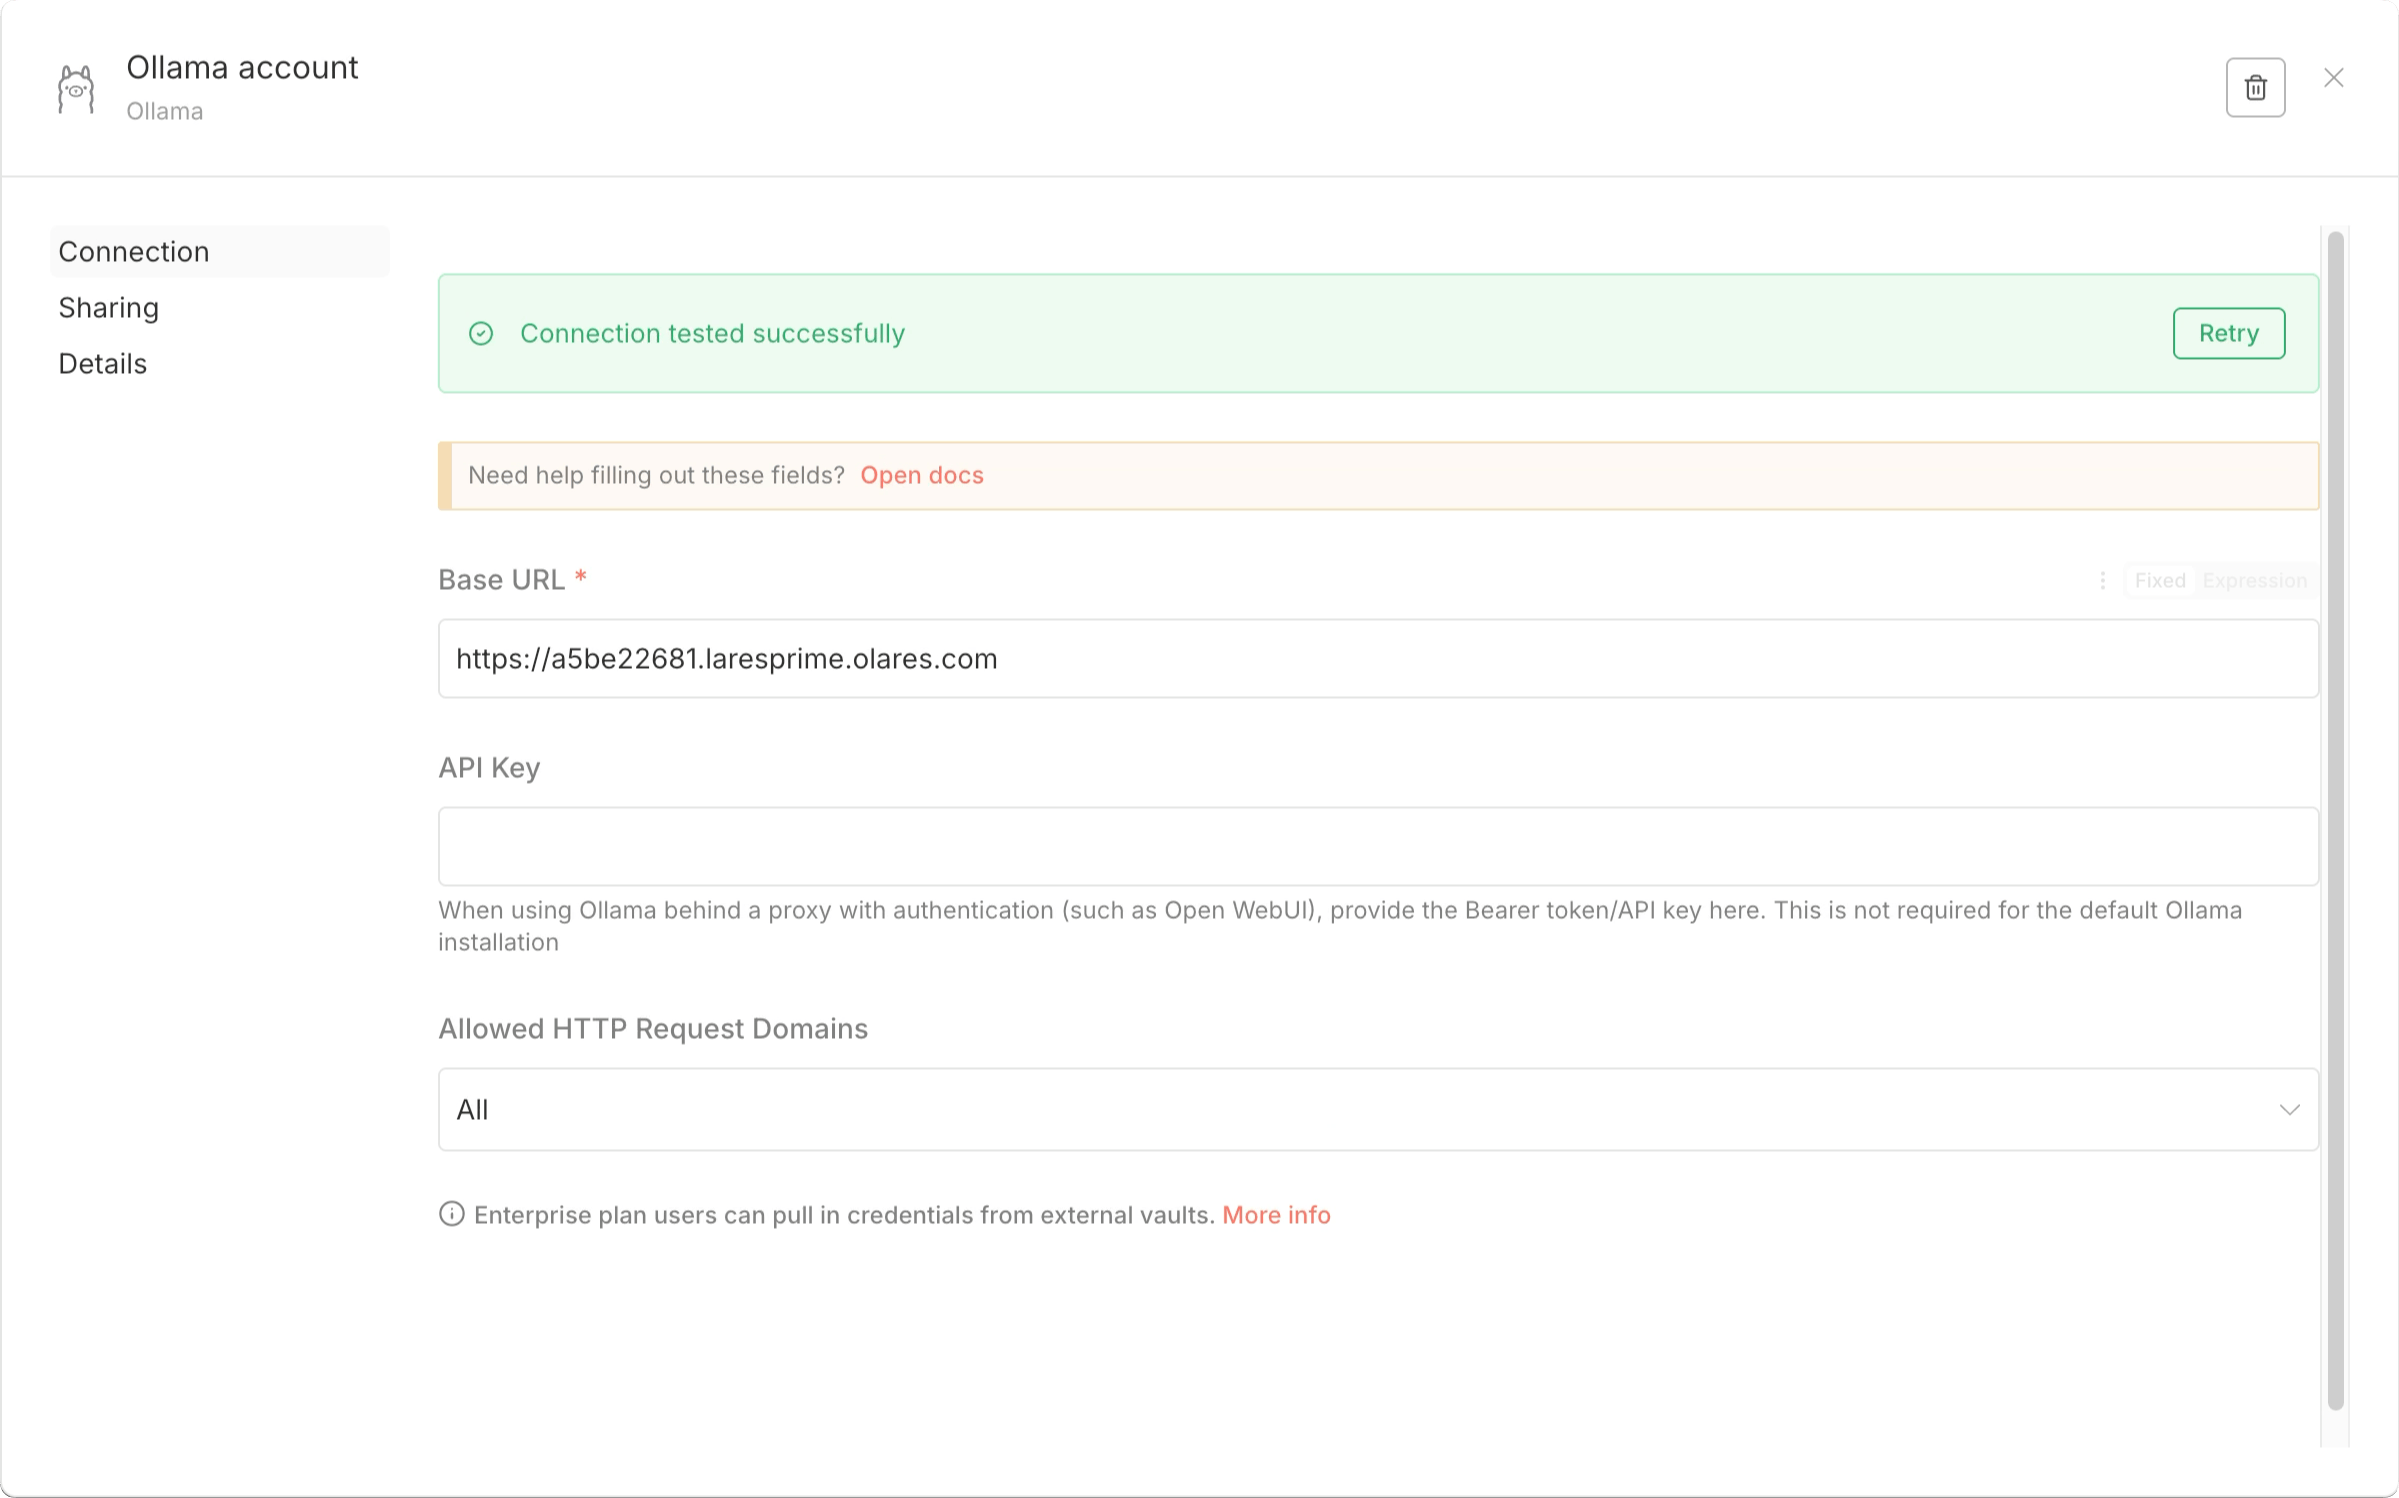Switch to the Sharing tab

(109, 308)
